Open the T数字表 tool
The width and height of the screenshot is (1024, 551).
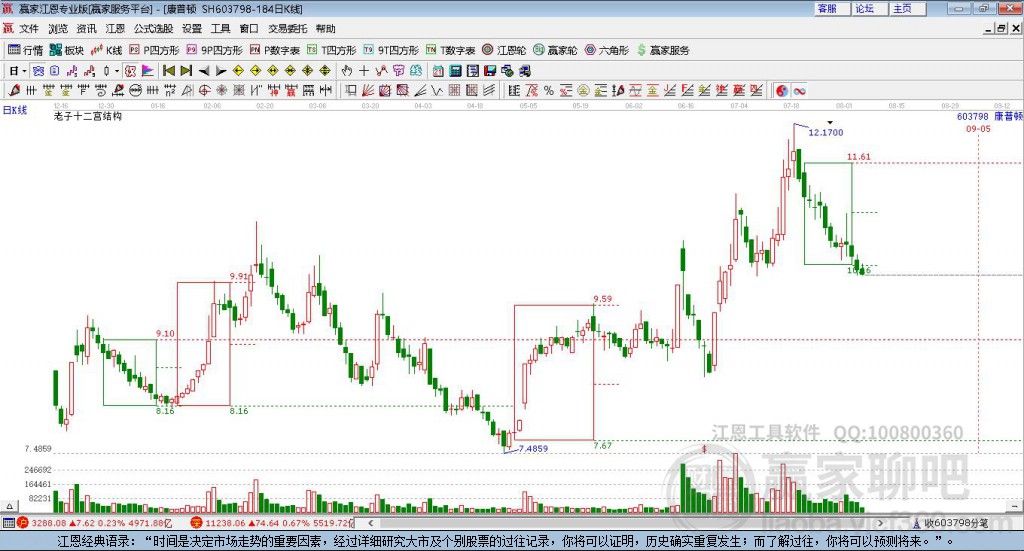(450, 50)
